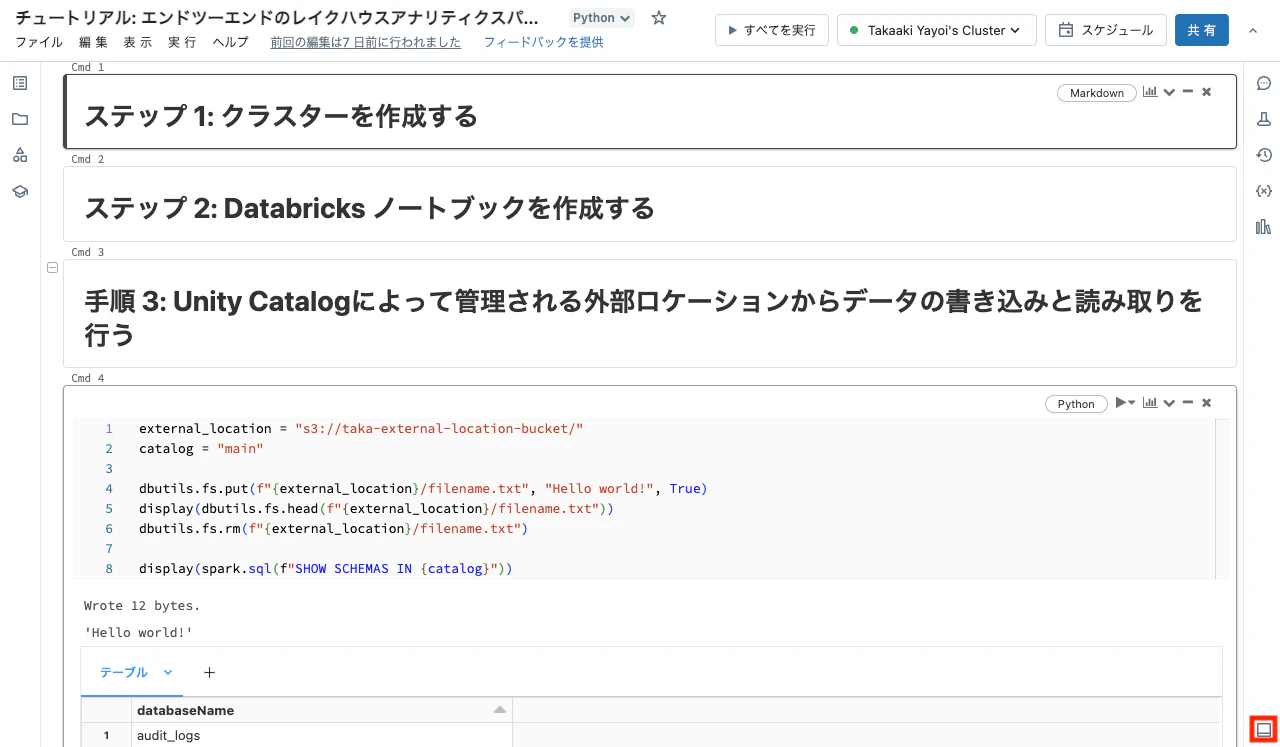Click the Cmd 1 cell label
This screenshot has width=1280, height=747.
click(x=88, y=67)
